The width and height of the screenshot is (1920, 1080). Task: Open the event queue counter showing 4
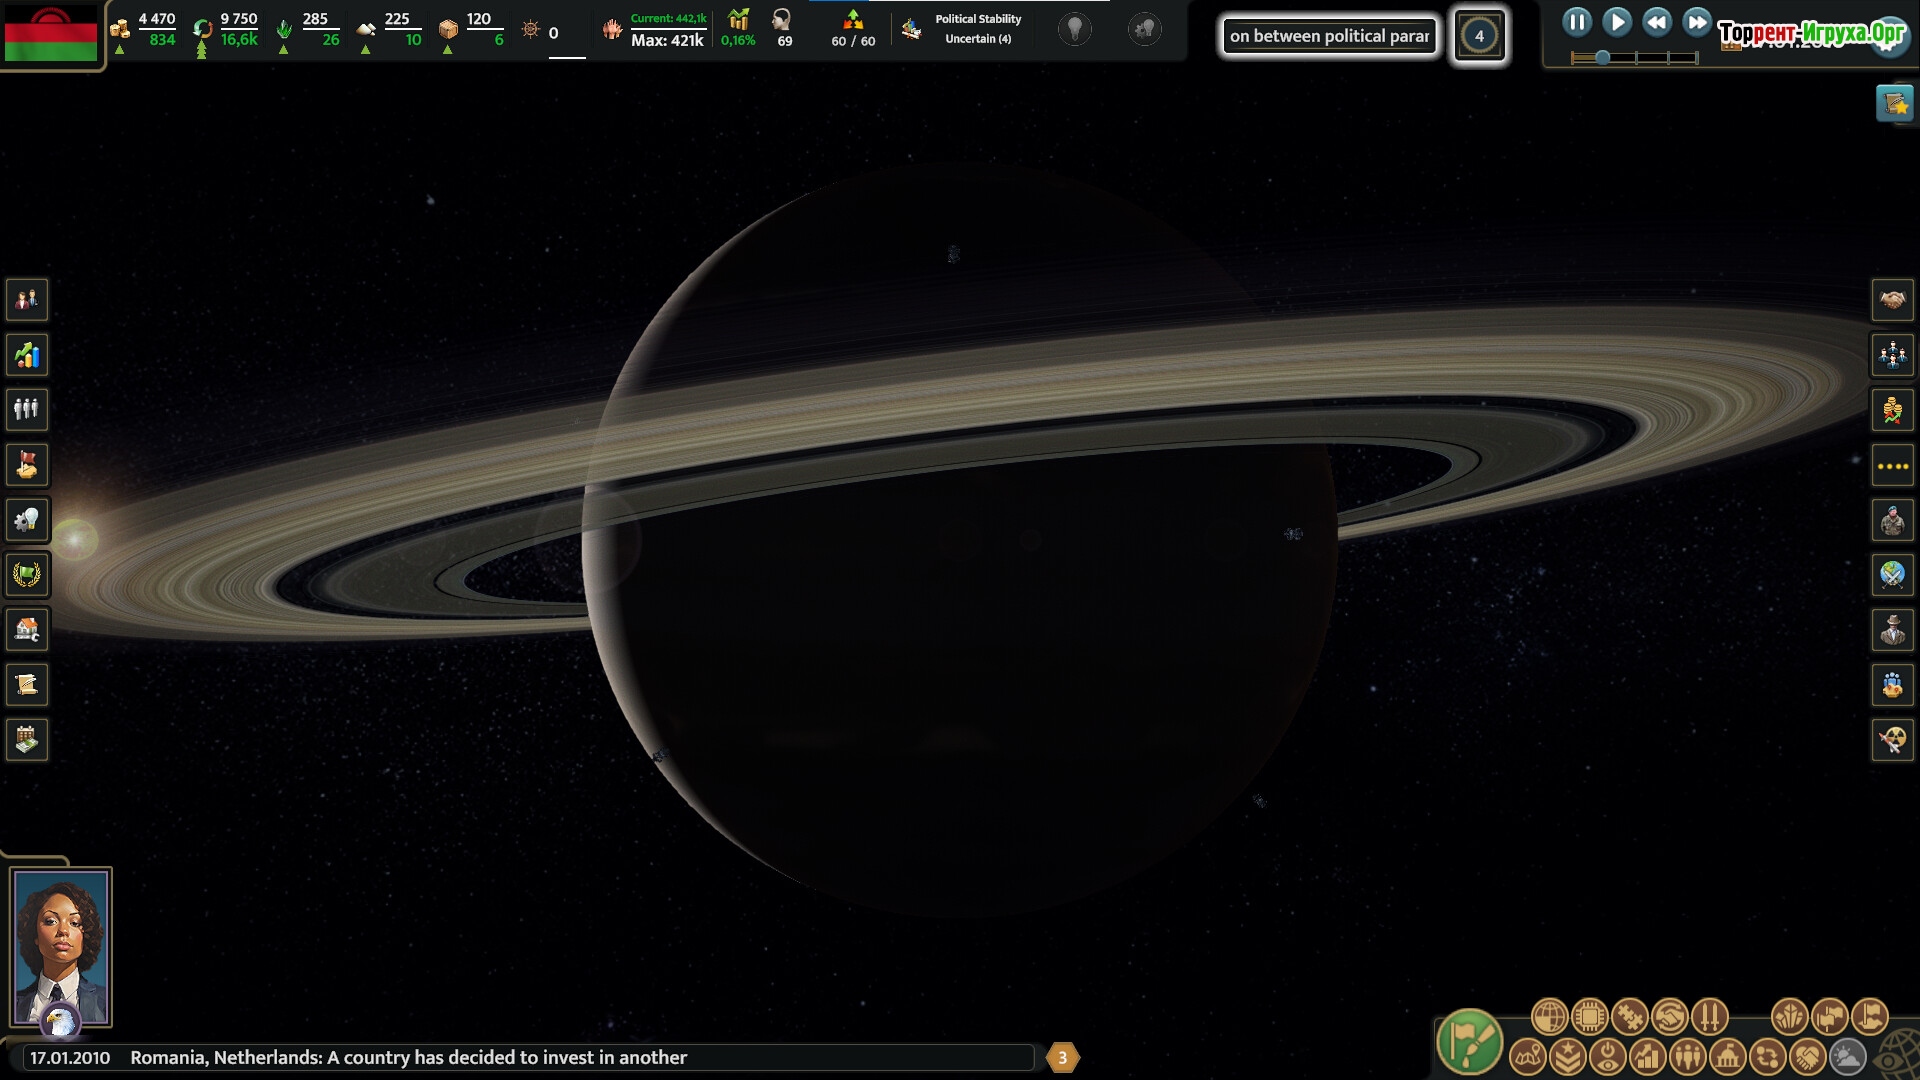[x=1479, y=36]
